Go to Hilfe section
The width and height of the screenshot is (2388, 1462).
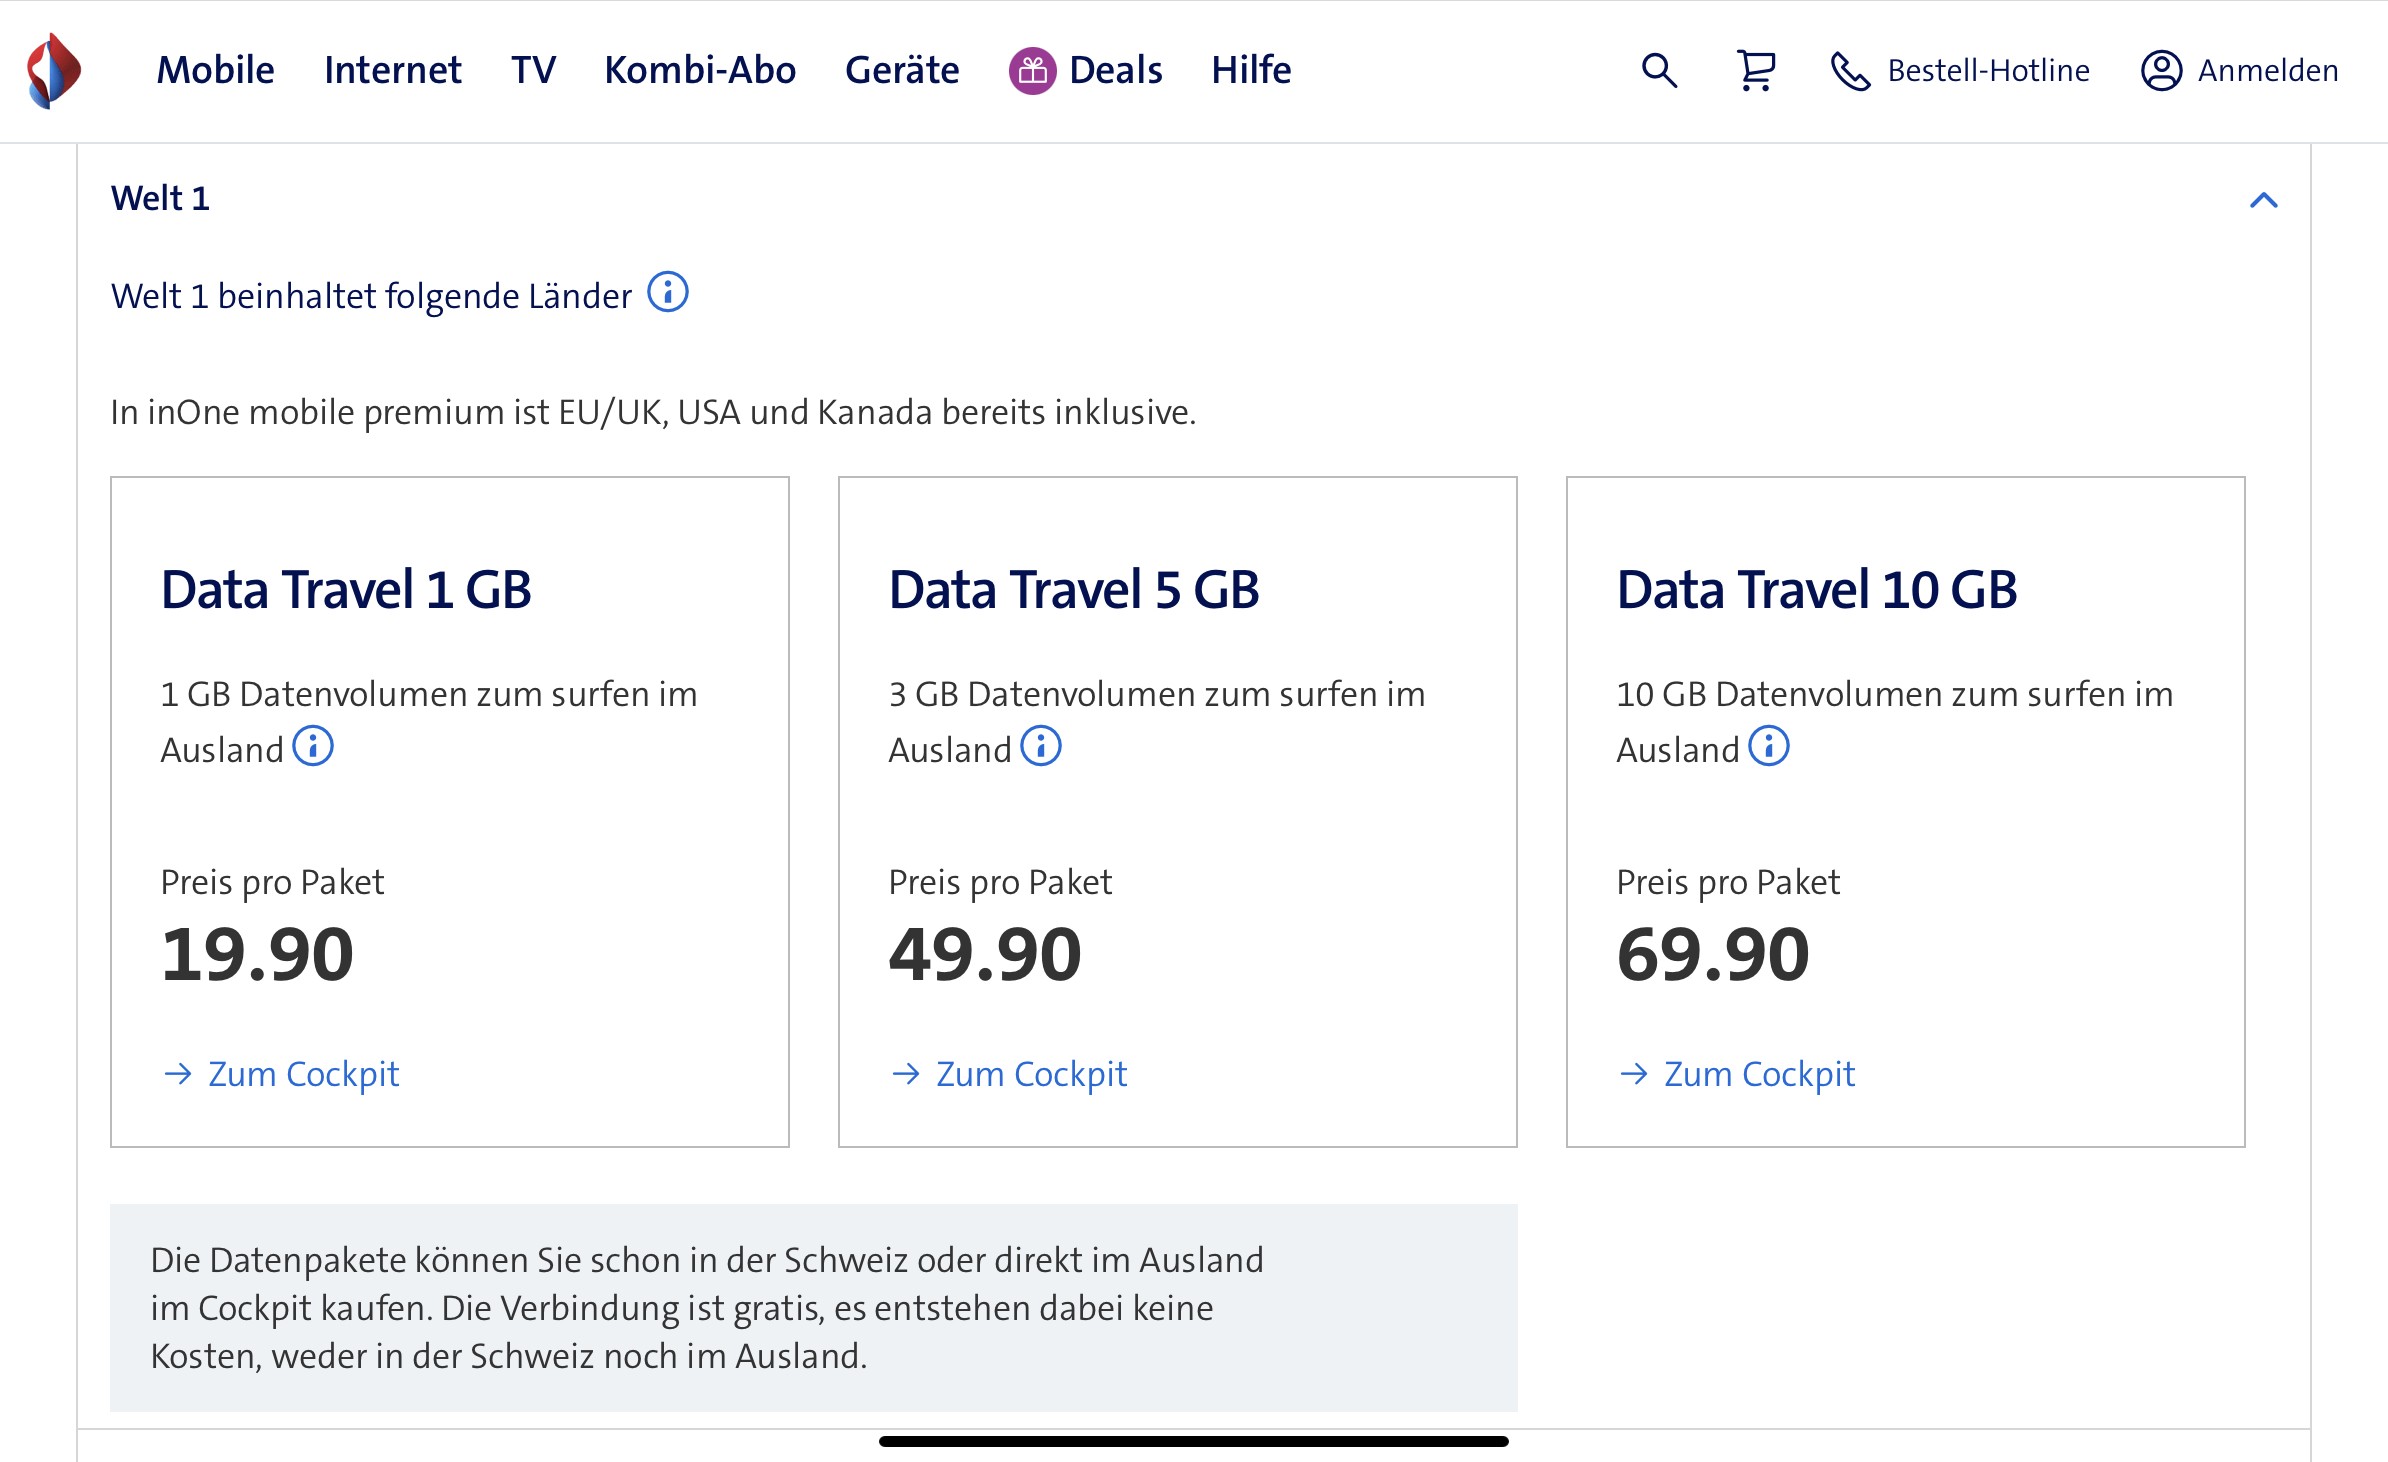tap(1251, 71)
